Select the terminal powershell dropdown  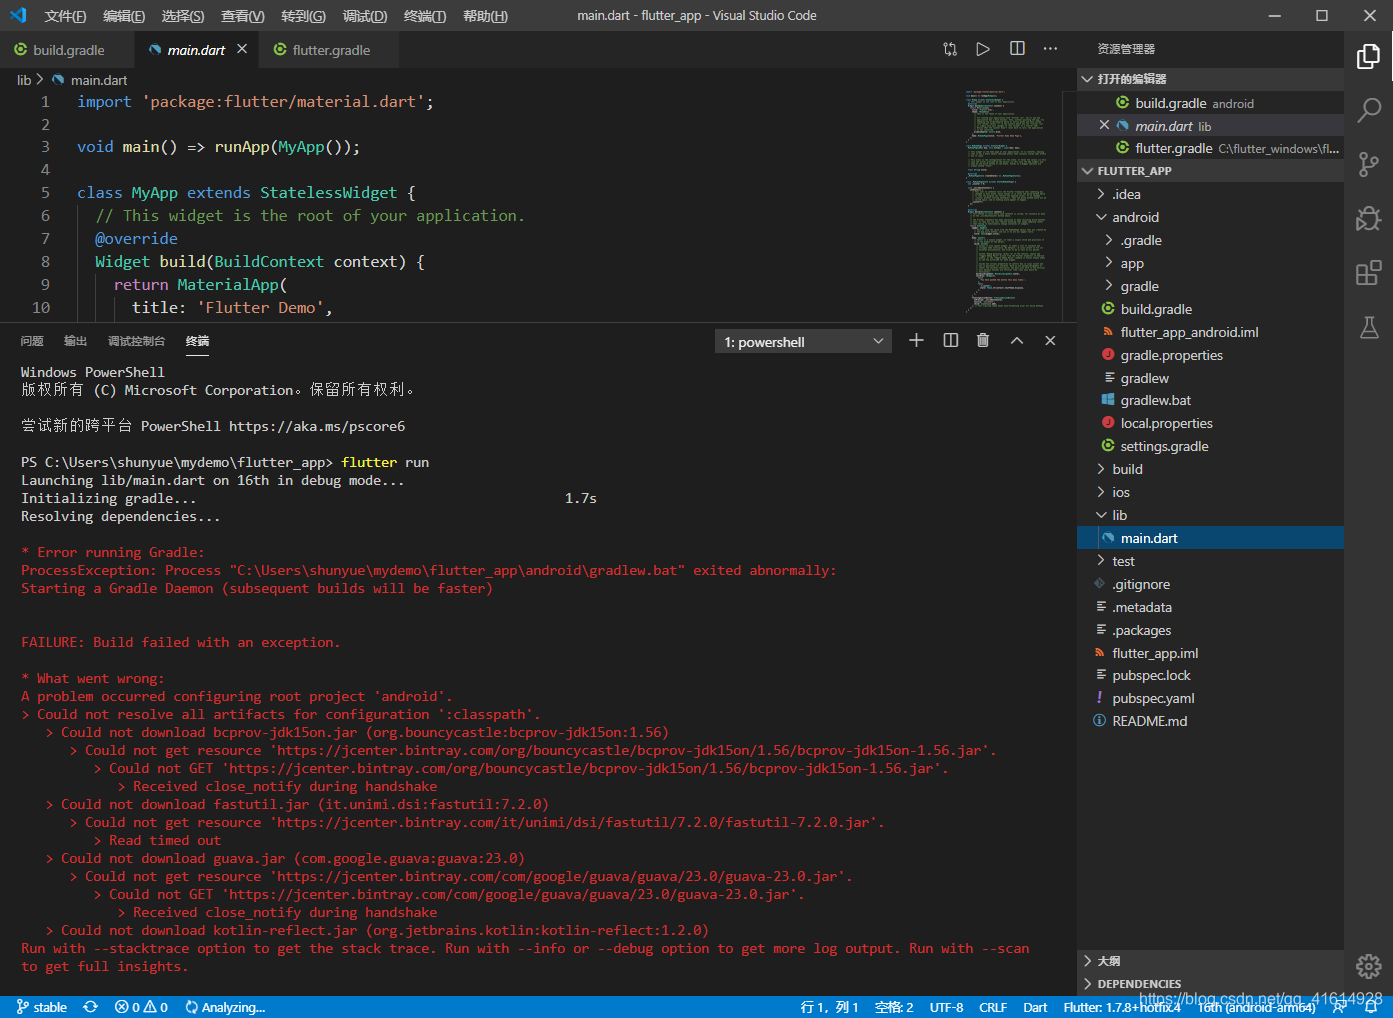(804, 342)
